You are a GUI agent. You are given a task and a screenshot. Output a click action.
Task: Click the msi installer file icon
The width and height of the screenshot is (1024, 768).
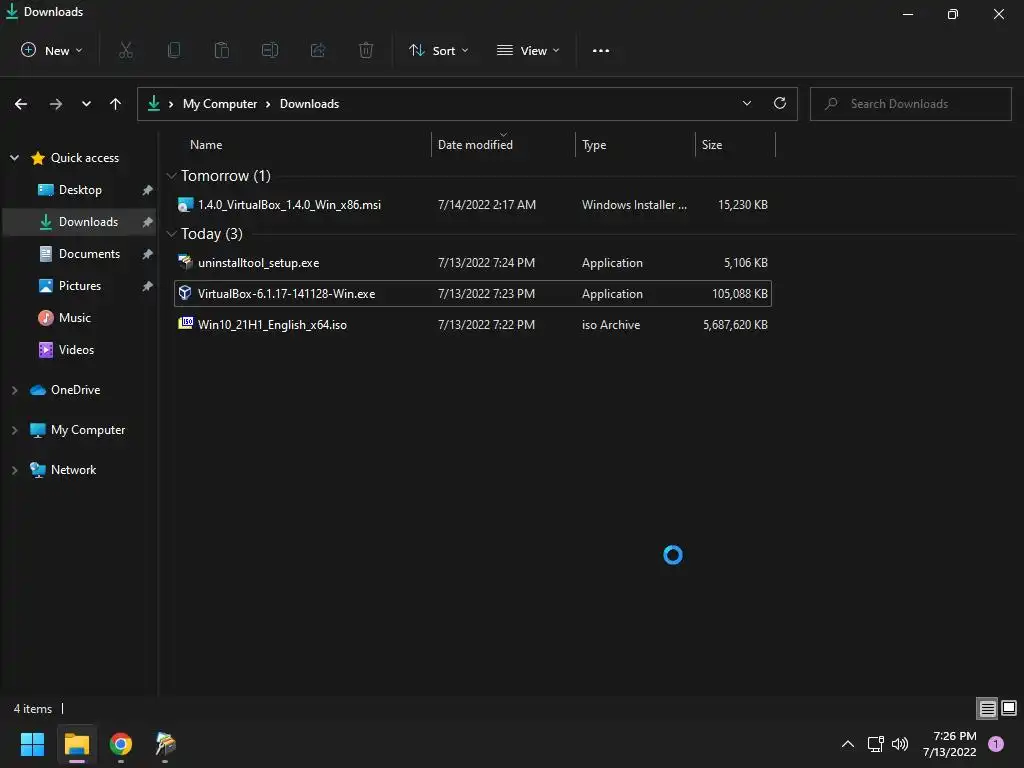[185, 204]
